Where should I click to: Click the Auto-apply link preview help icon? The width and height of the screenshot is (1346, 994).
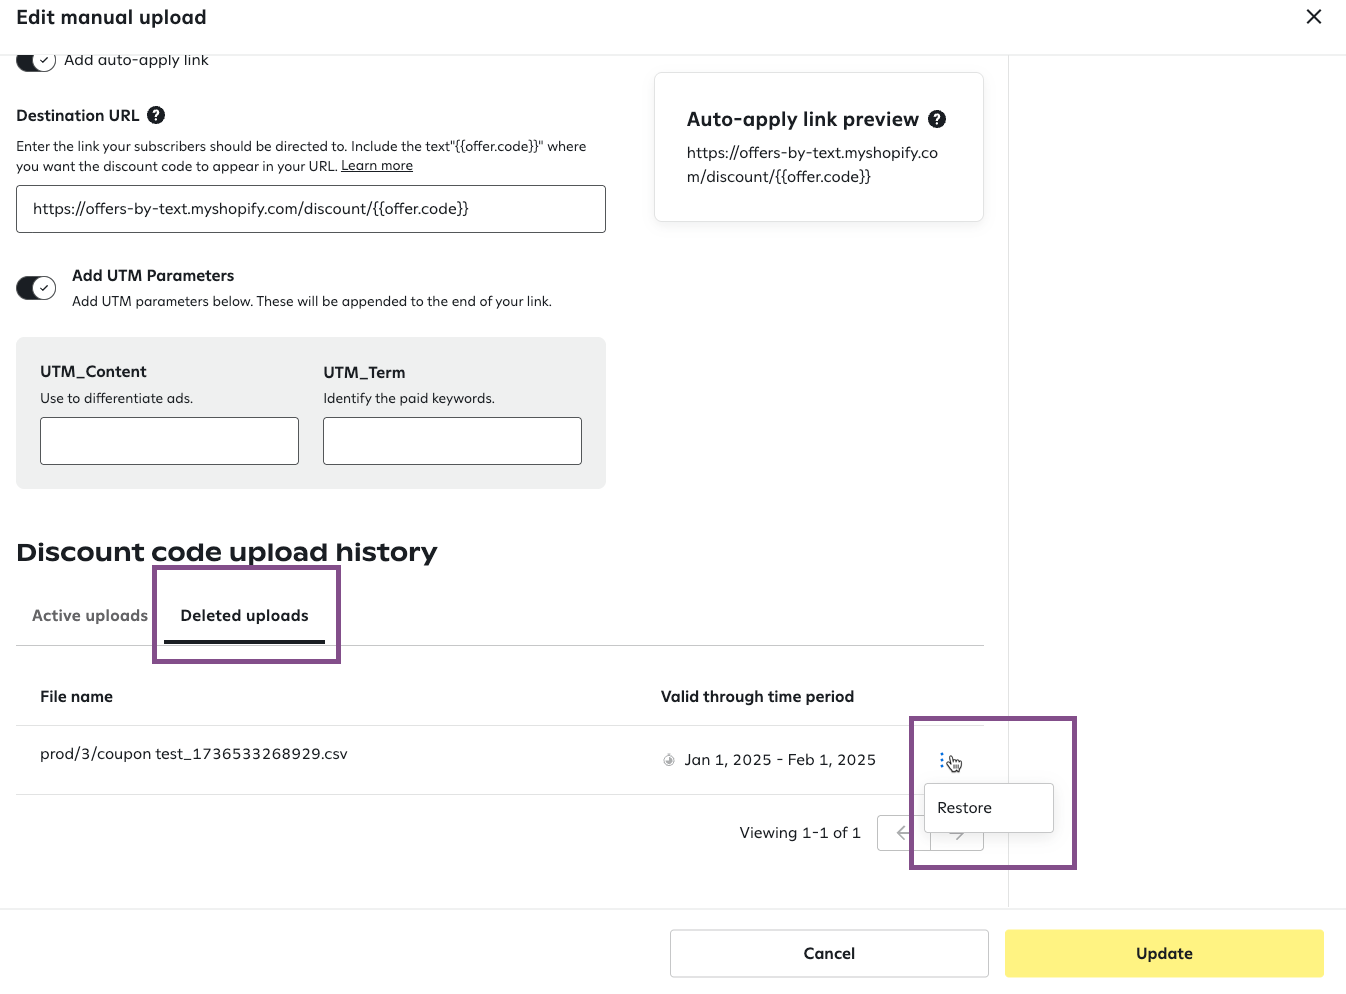pos(937,119)
